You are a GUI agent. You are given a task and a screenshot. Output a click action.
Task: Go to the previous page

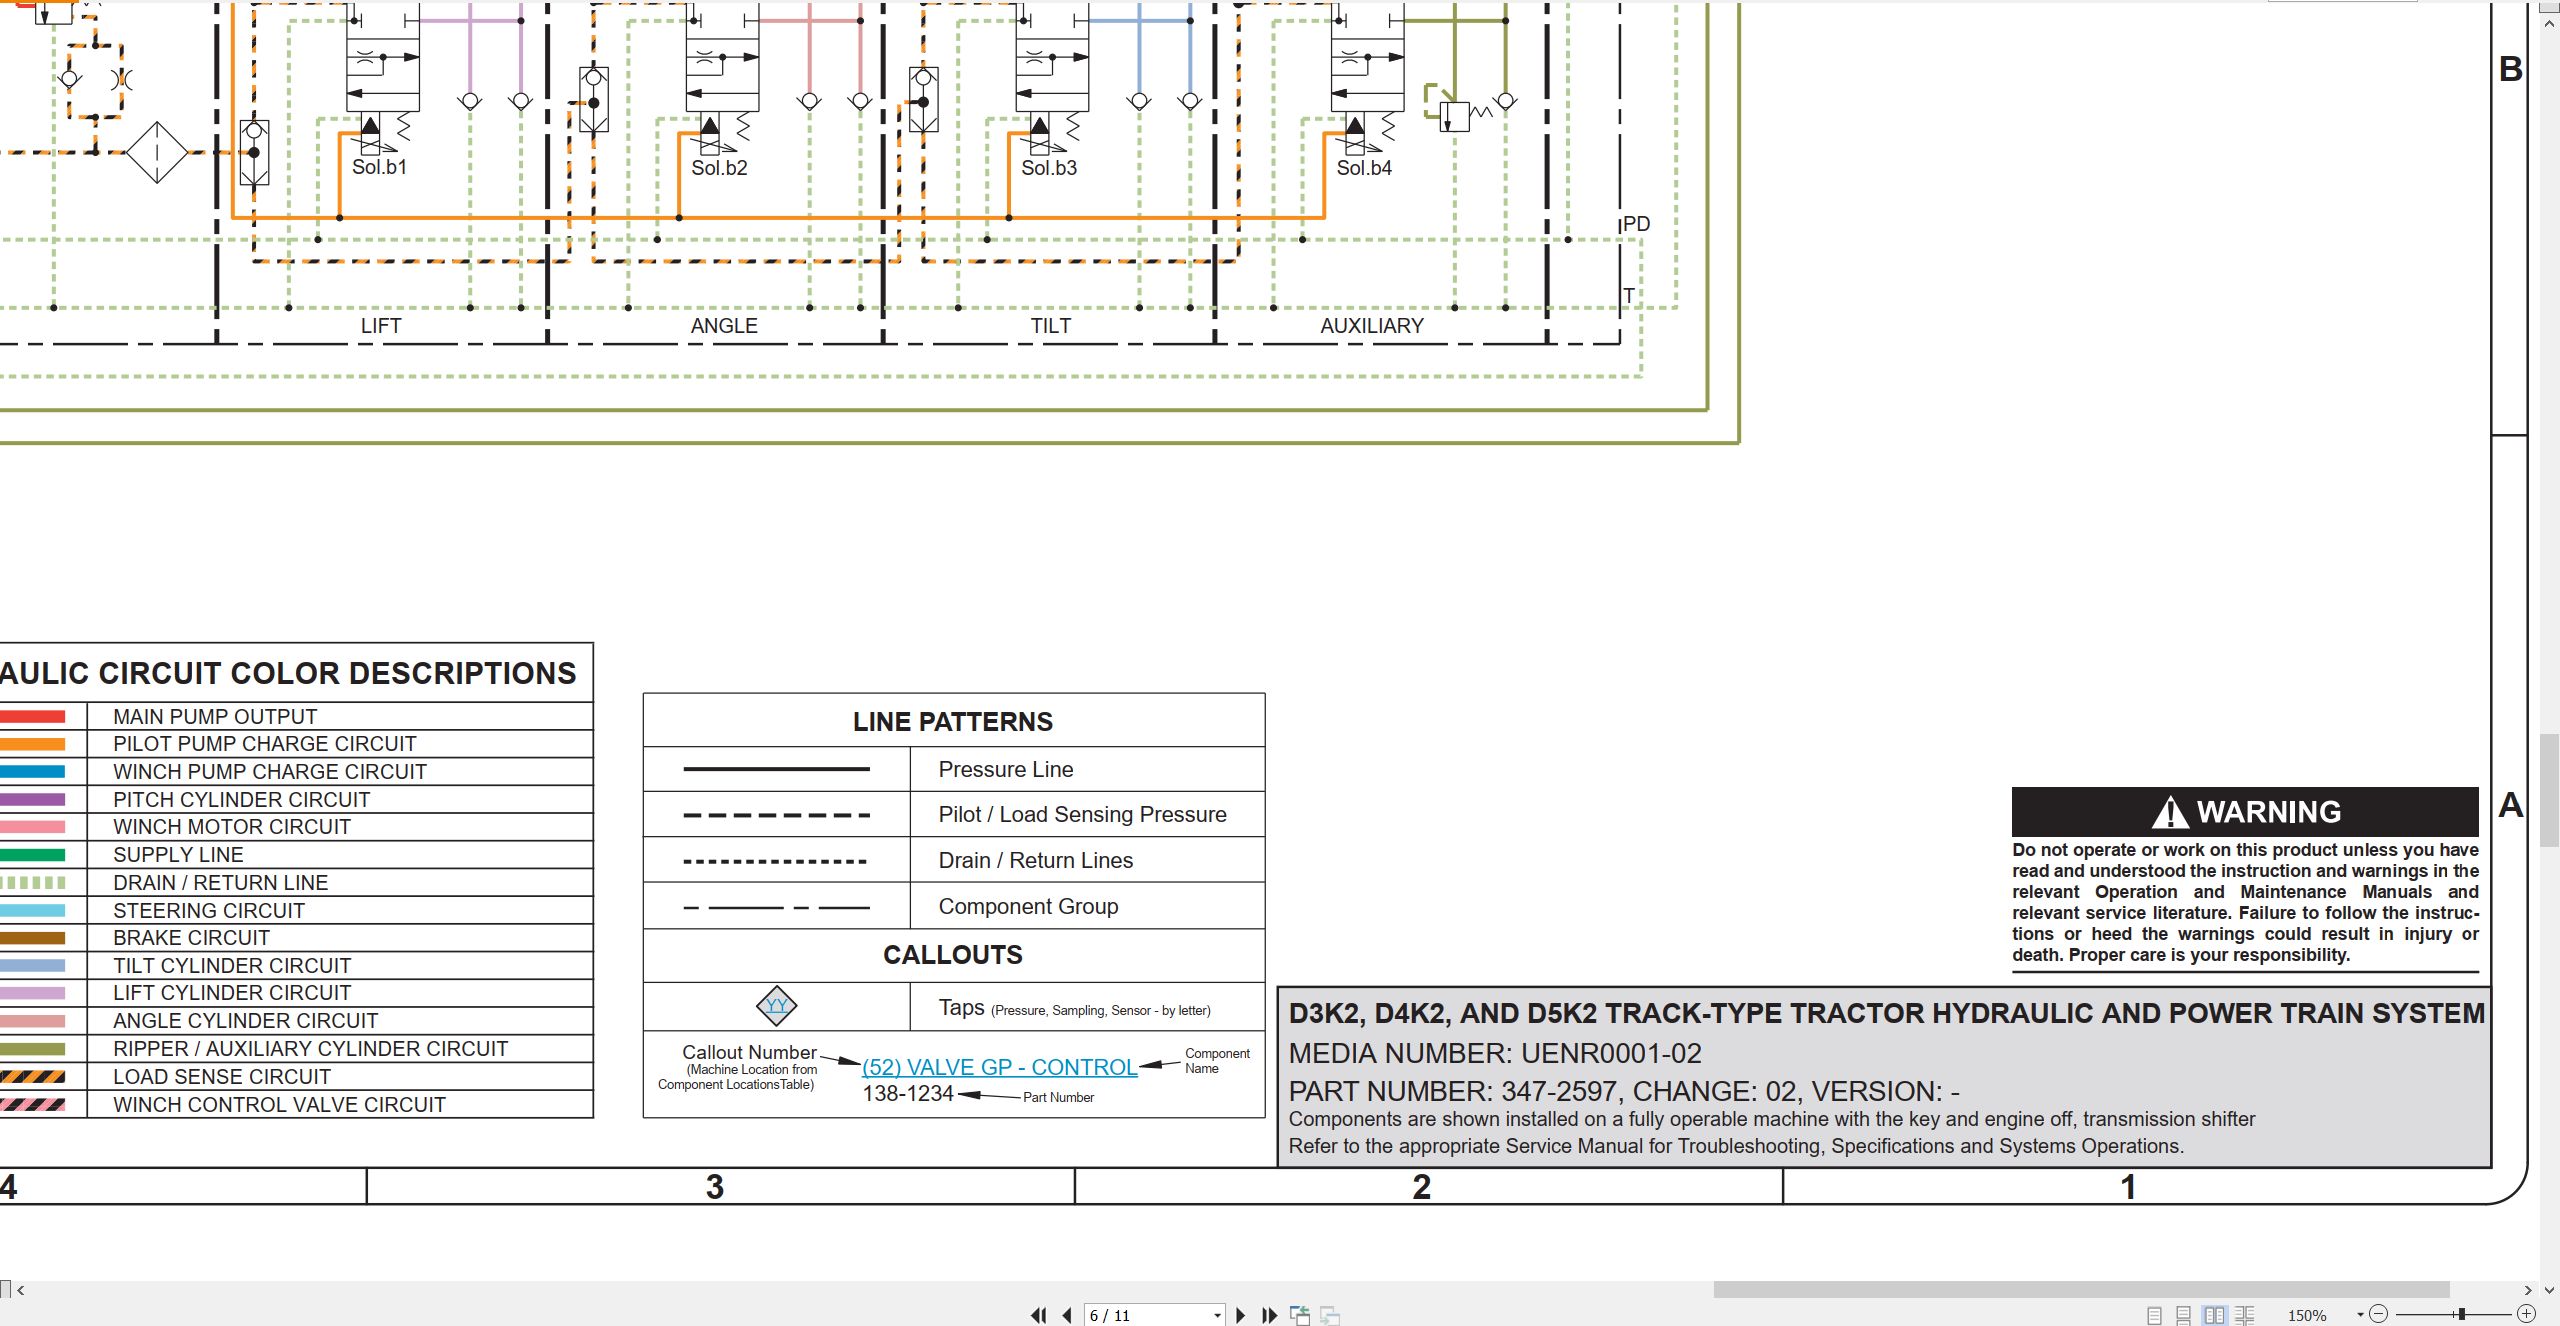tap(1067, 1315)
